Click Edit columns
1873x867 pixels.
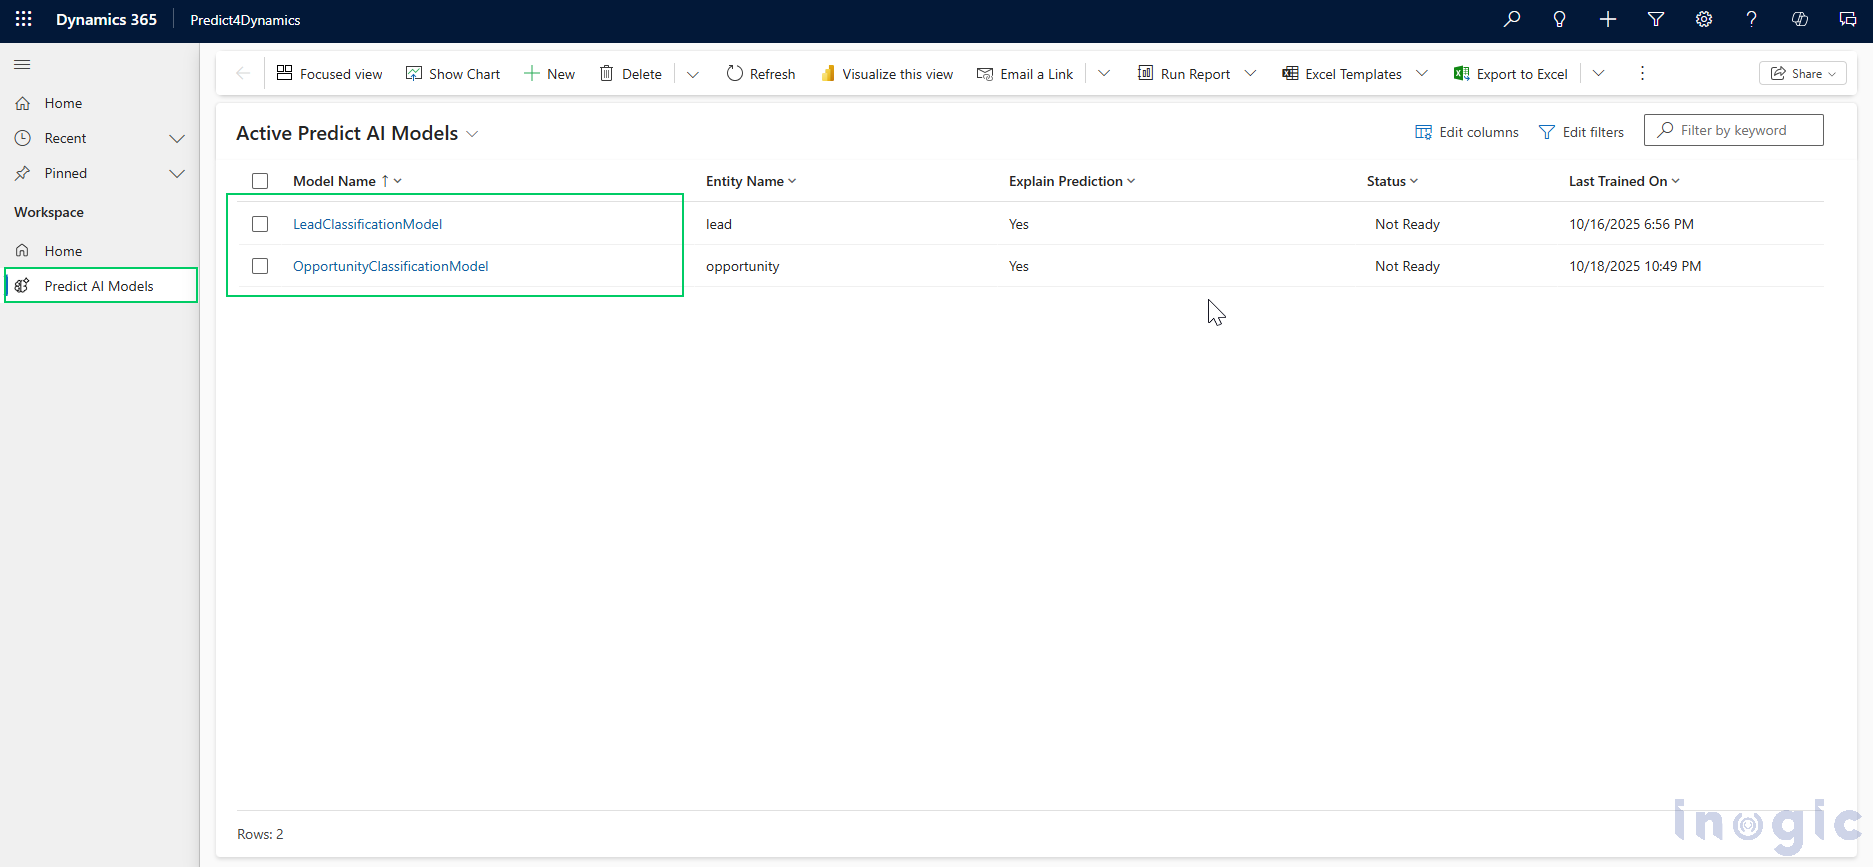[1466, 132]
